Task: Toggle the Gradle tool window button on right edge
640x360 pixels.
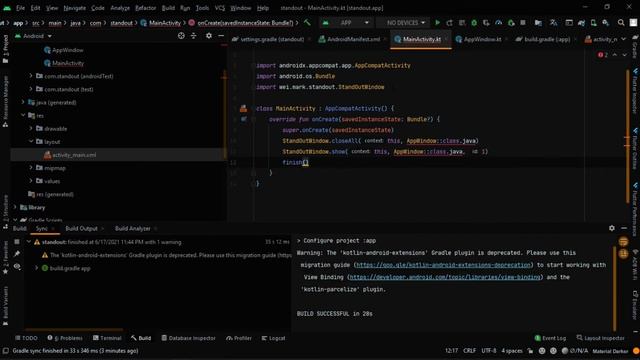Action: 635,48
